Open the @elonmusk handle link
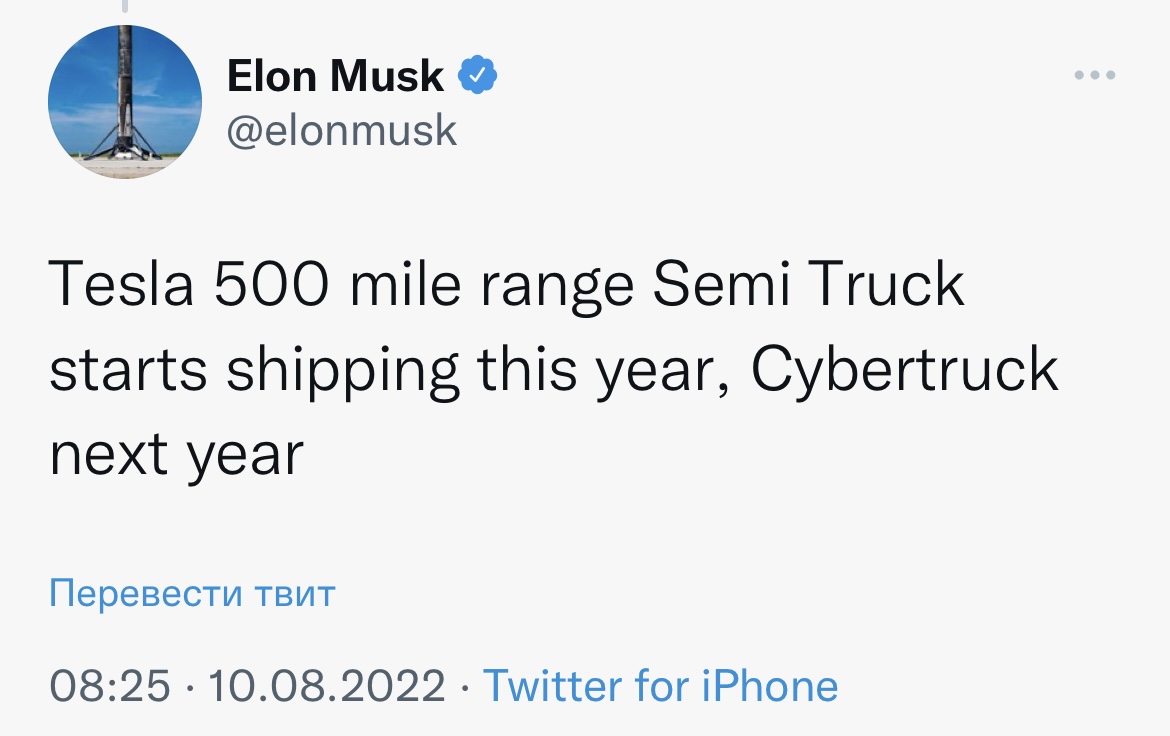Image resolution: width=1170 pixels, height=736 pixels. (342, 131)
